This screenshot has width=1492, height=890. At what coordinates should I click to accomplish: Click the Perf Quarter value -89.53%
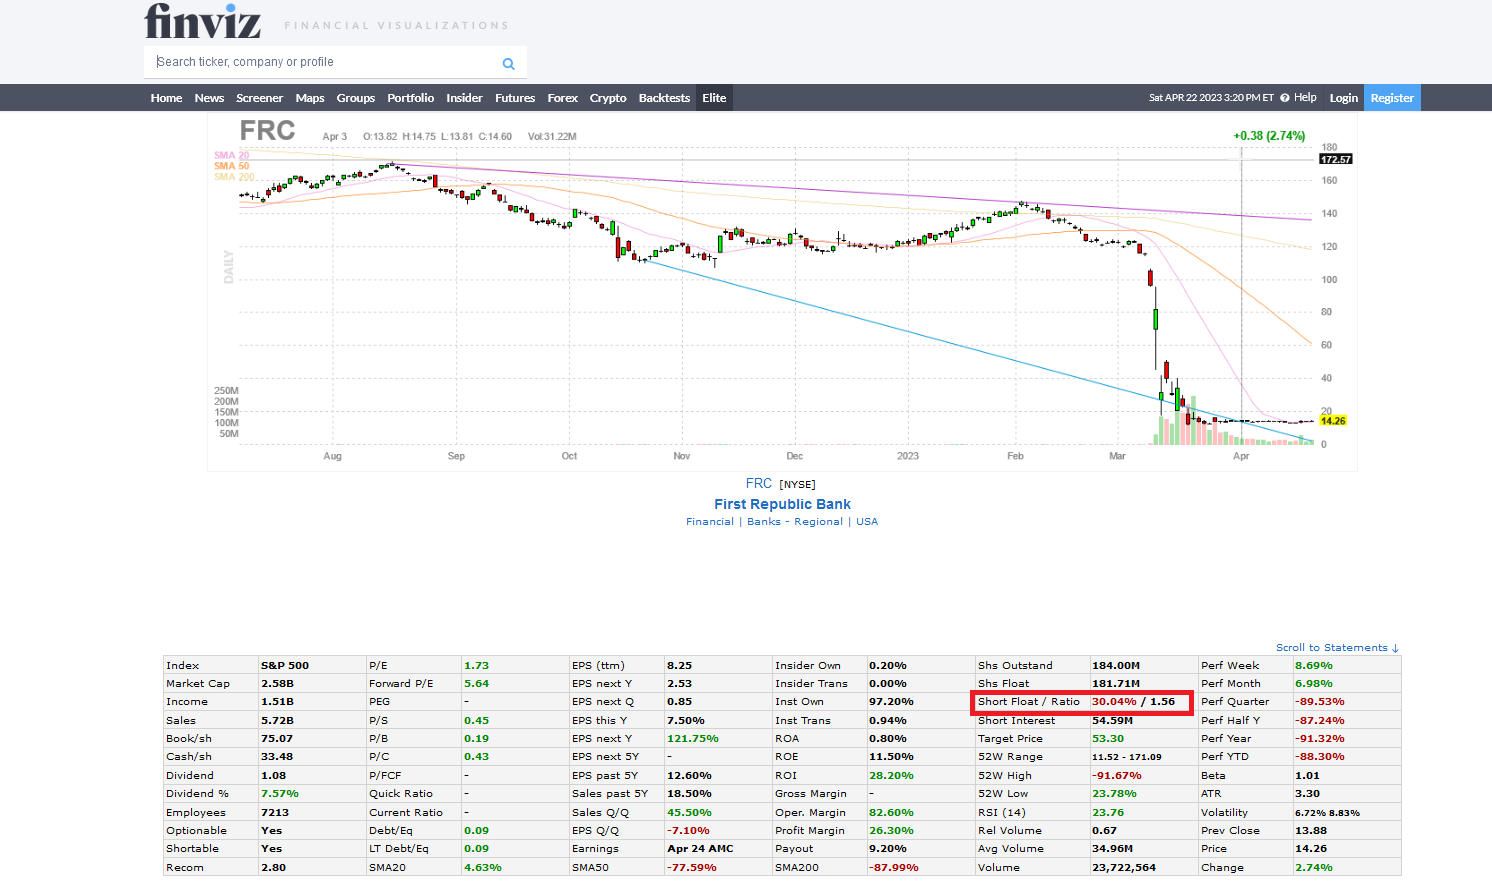[1320, 702]
